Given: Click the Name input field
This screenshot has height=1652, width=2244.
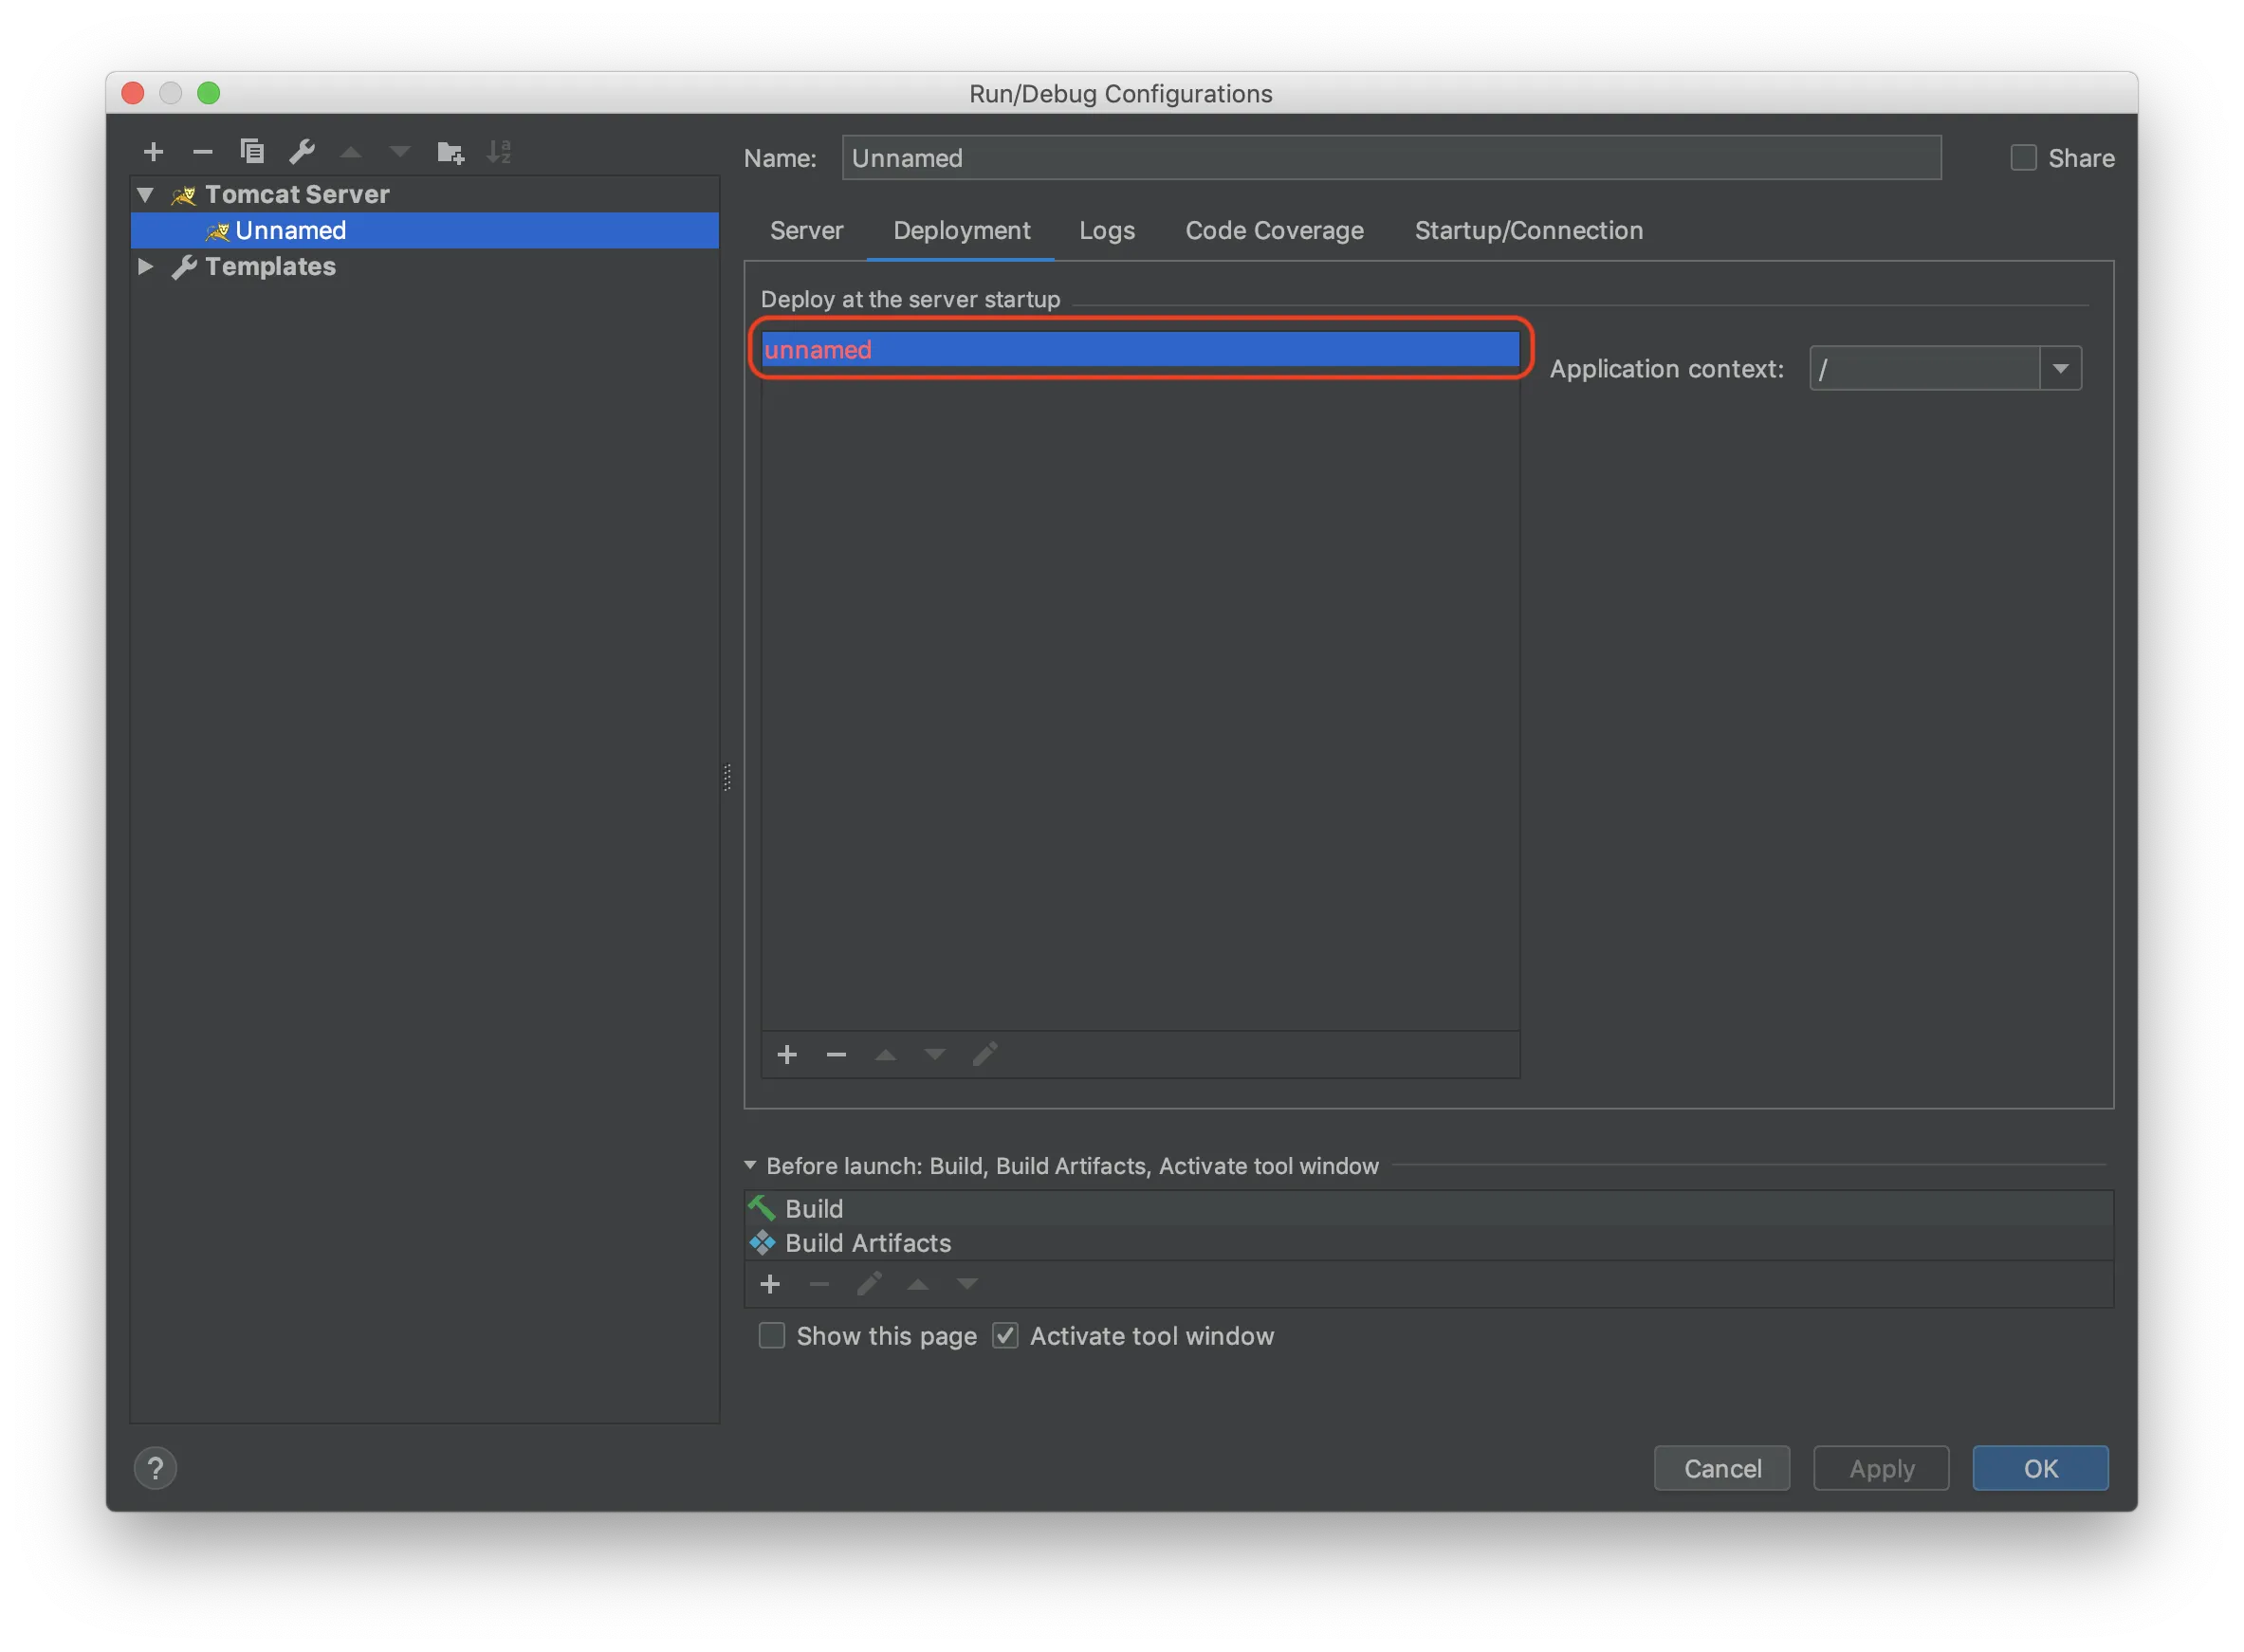Looking at the screenshot, I should pyautogui.click(x=1390, y=157).
